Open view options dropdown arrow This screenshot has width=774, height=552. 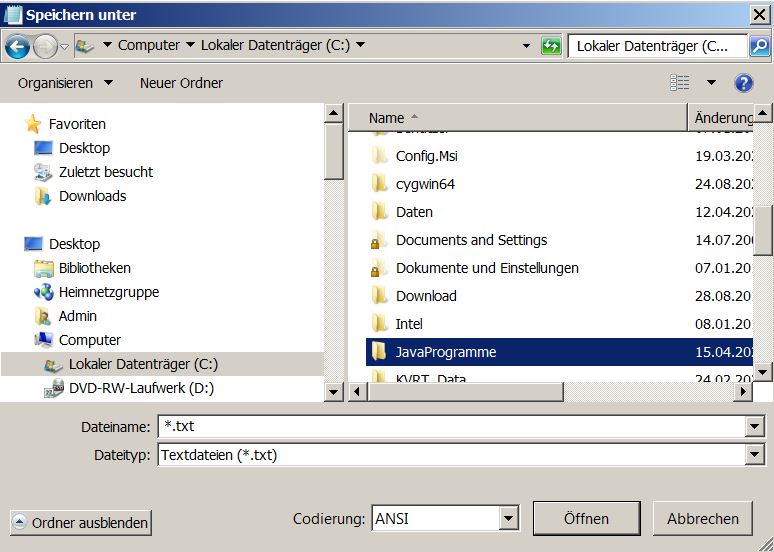point(711,83)
